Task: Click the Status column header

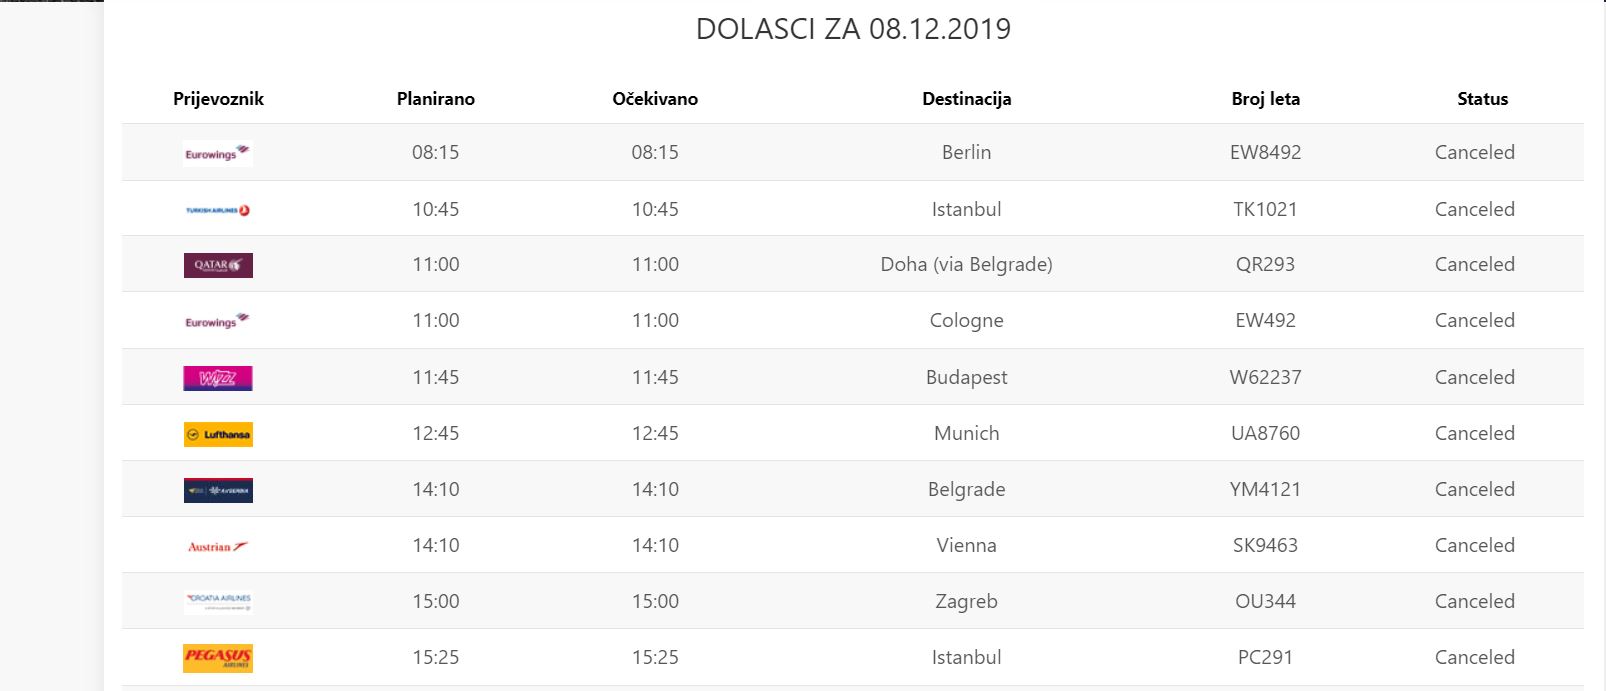Action: click(x=1482, y=99)
